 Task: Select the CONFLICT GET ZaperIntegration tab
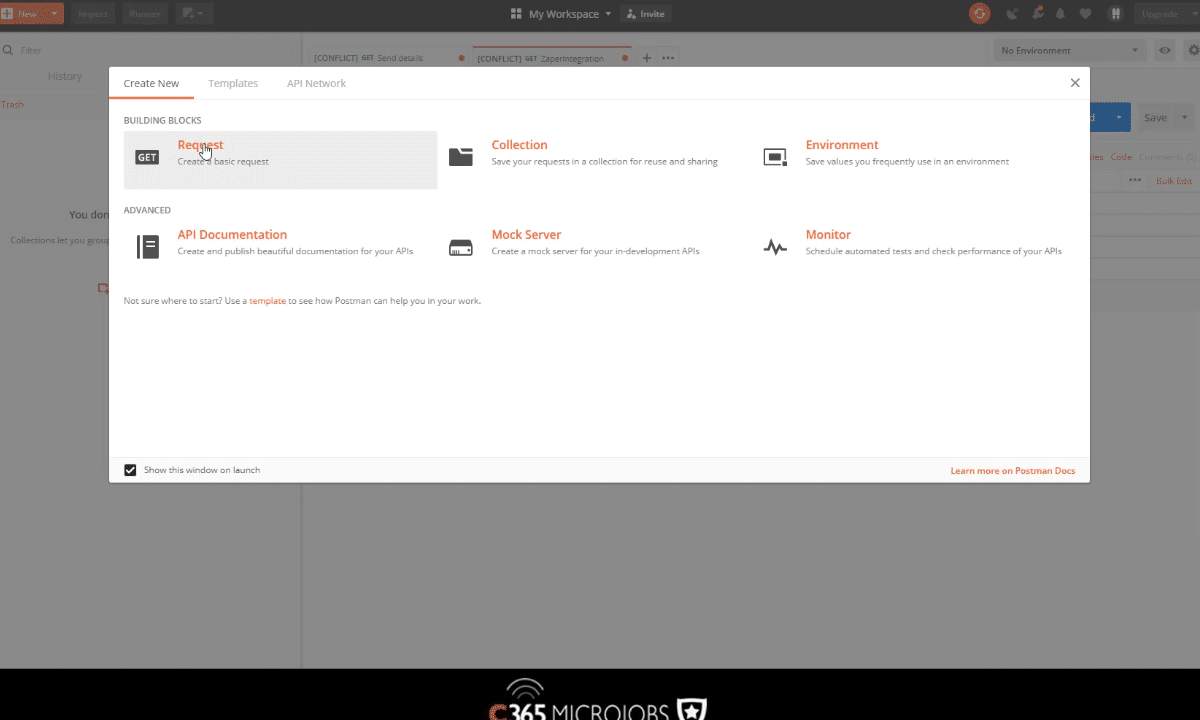[551, 58]
